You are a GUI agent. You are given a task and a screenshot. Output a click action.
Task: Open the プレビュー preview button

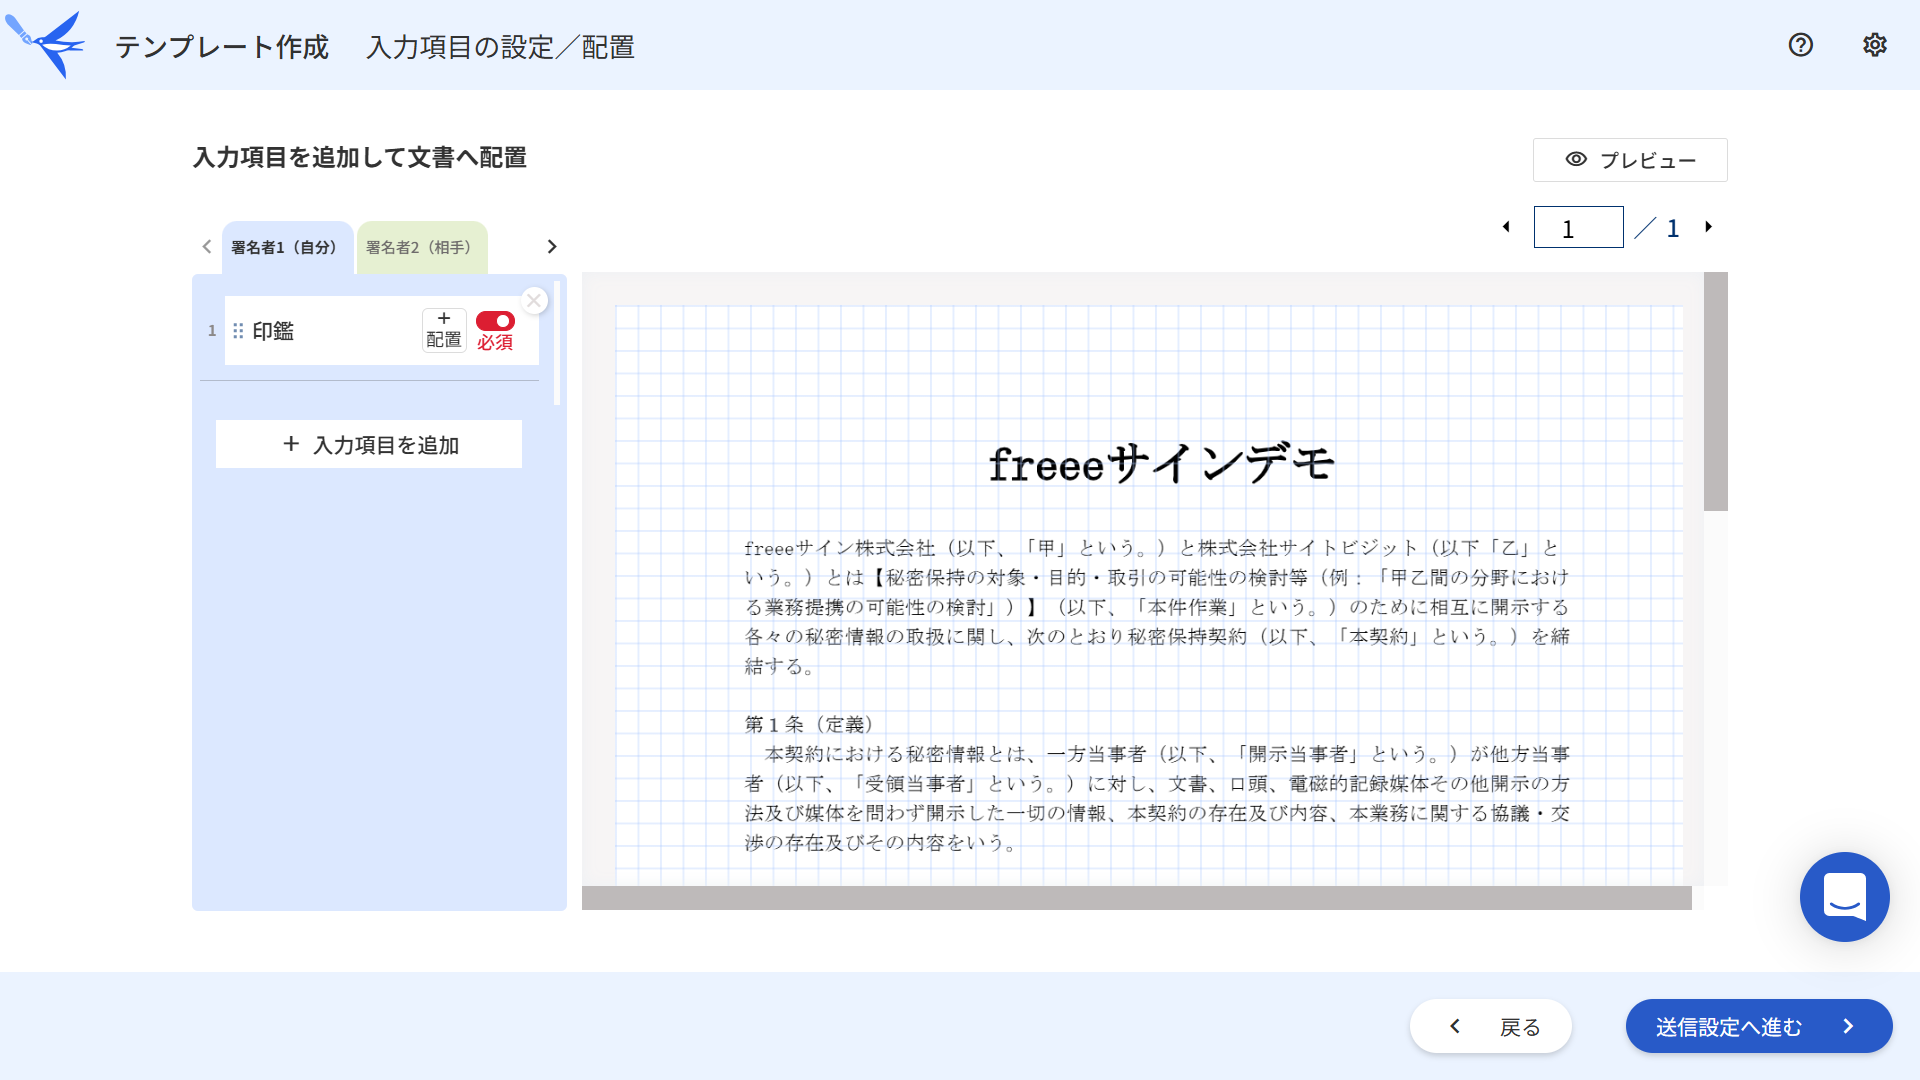pyautogui.click(x=1630, y=160)
